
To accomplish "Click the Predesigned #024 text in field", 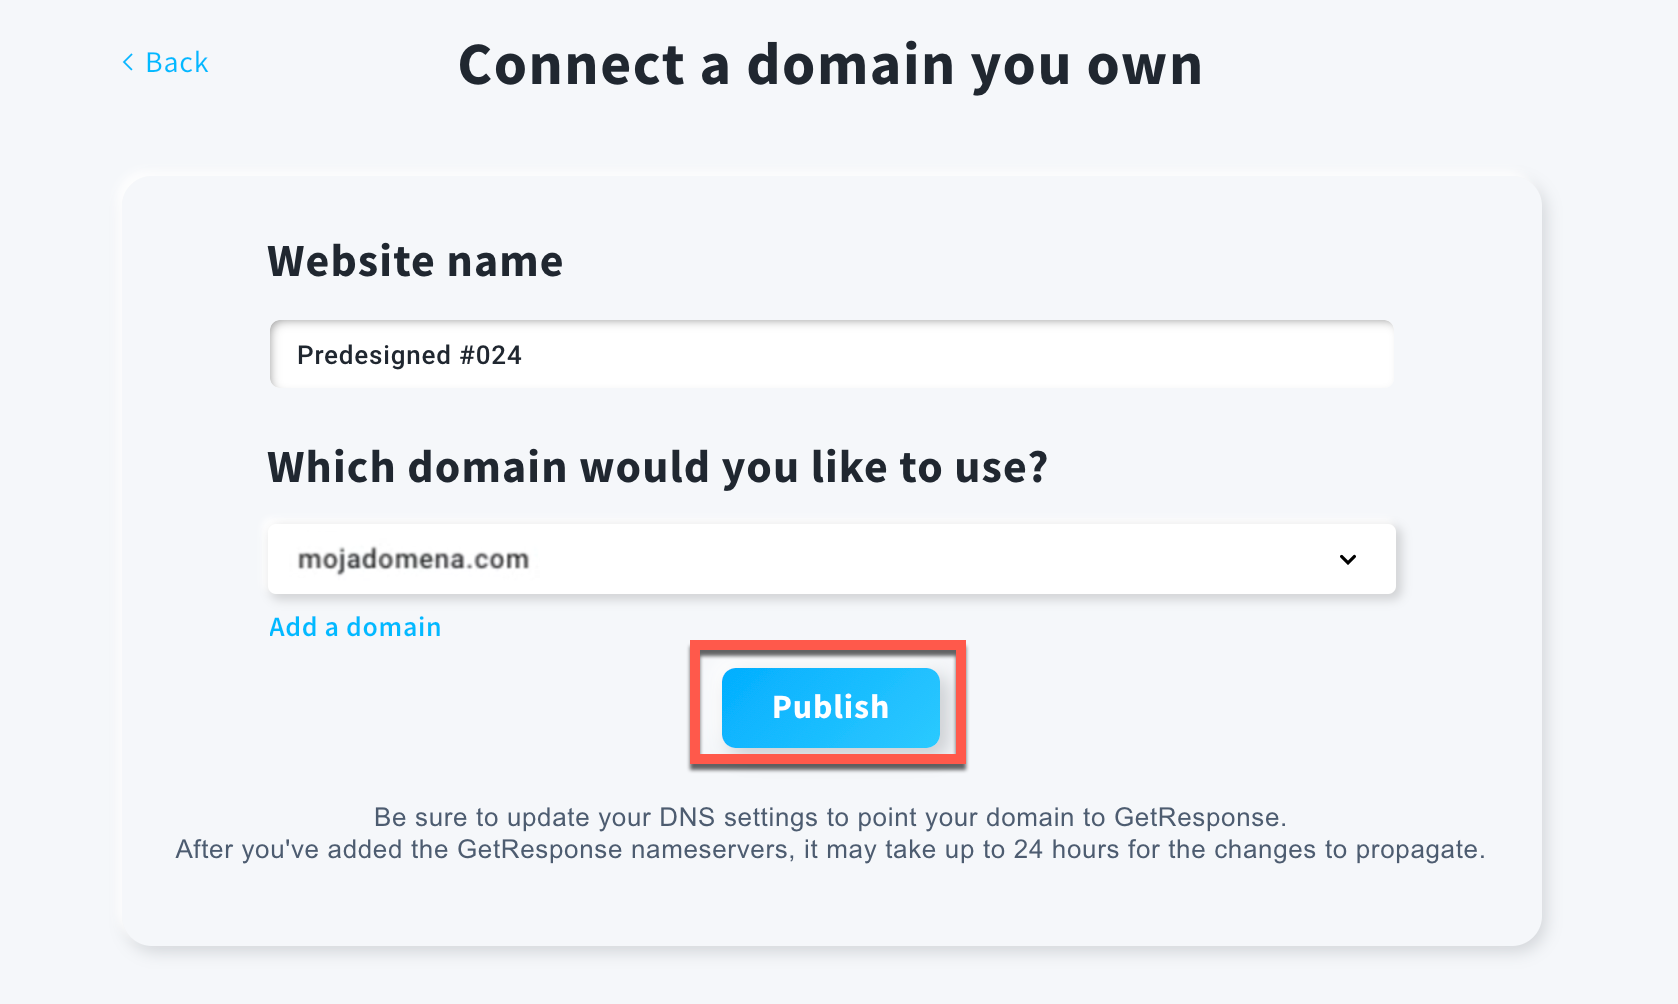I will pyautogui.click(x=409, y=355).
